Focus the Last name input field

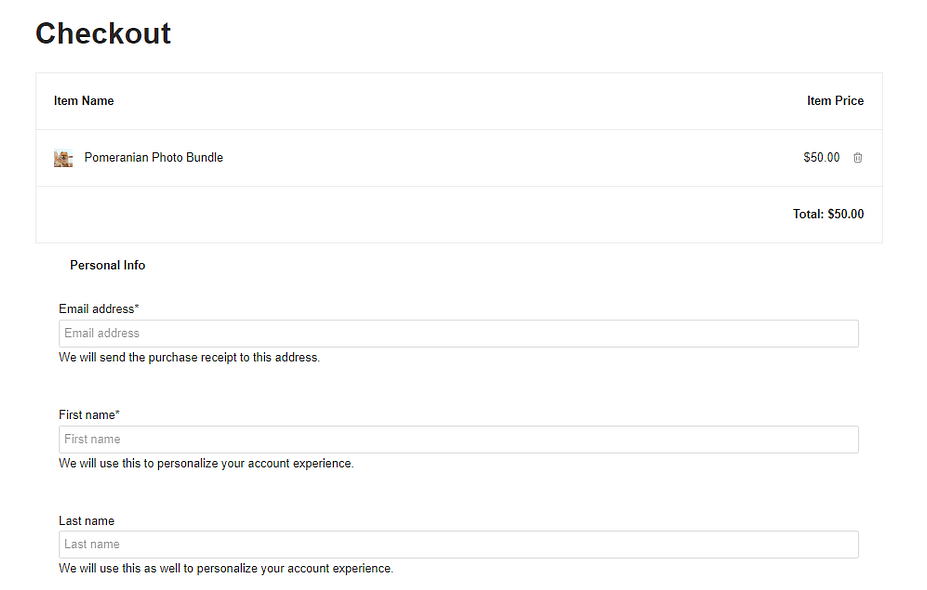(x=459, y=544)
